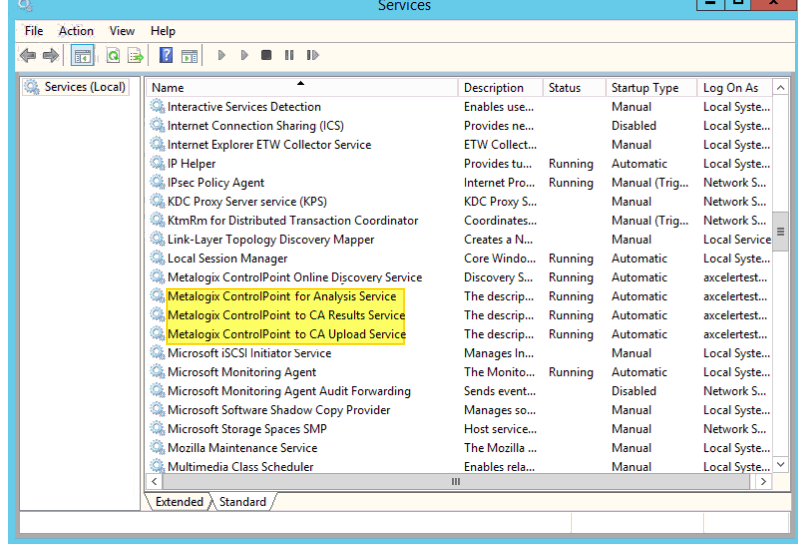798x554 pixels.
Task: Sort services by Startup Type column header
Action: [645, 88]
